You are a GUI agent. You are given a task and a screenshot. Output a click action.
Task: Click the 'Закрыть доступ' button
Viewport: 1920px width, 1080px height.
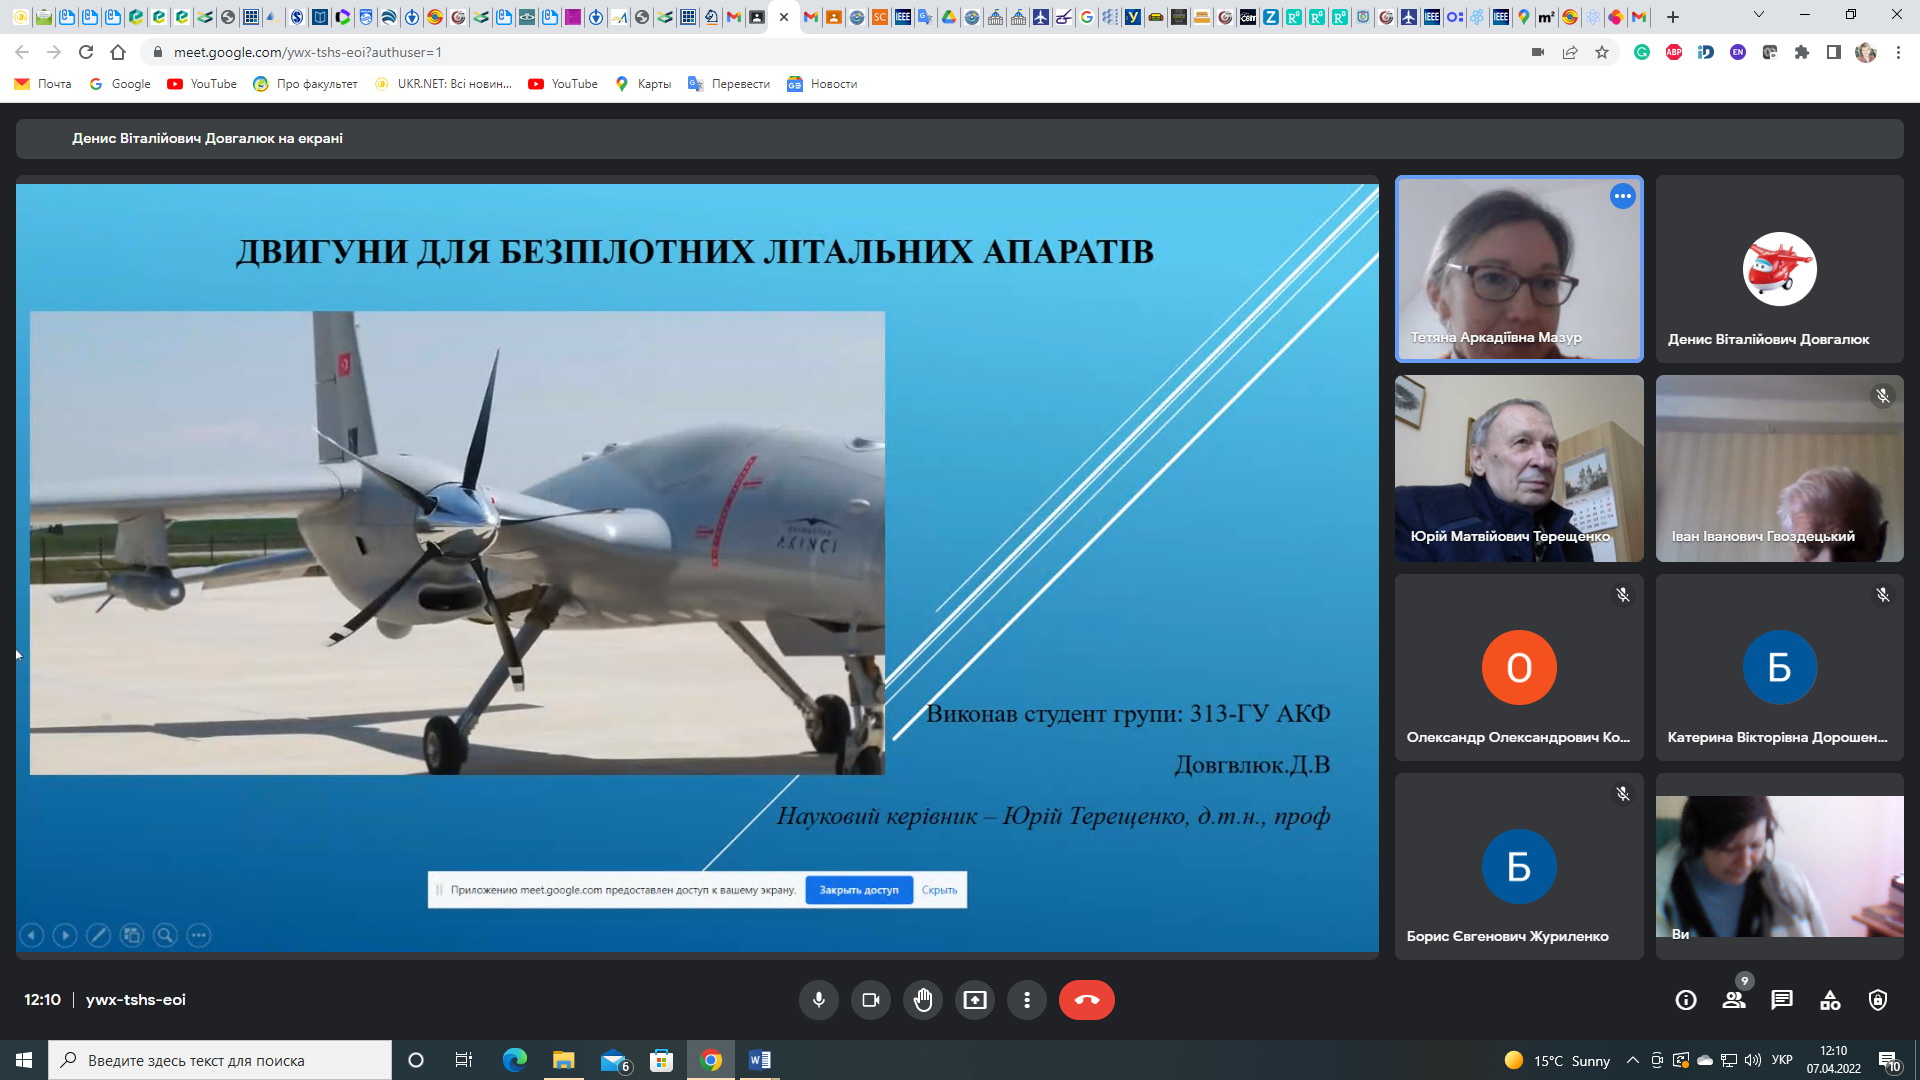(x=858, y=890)
